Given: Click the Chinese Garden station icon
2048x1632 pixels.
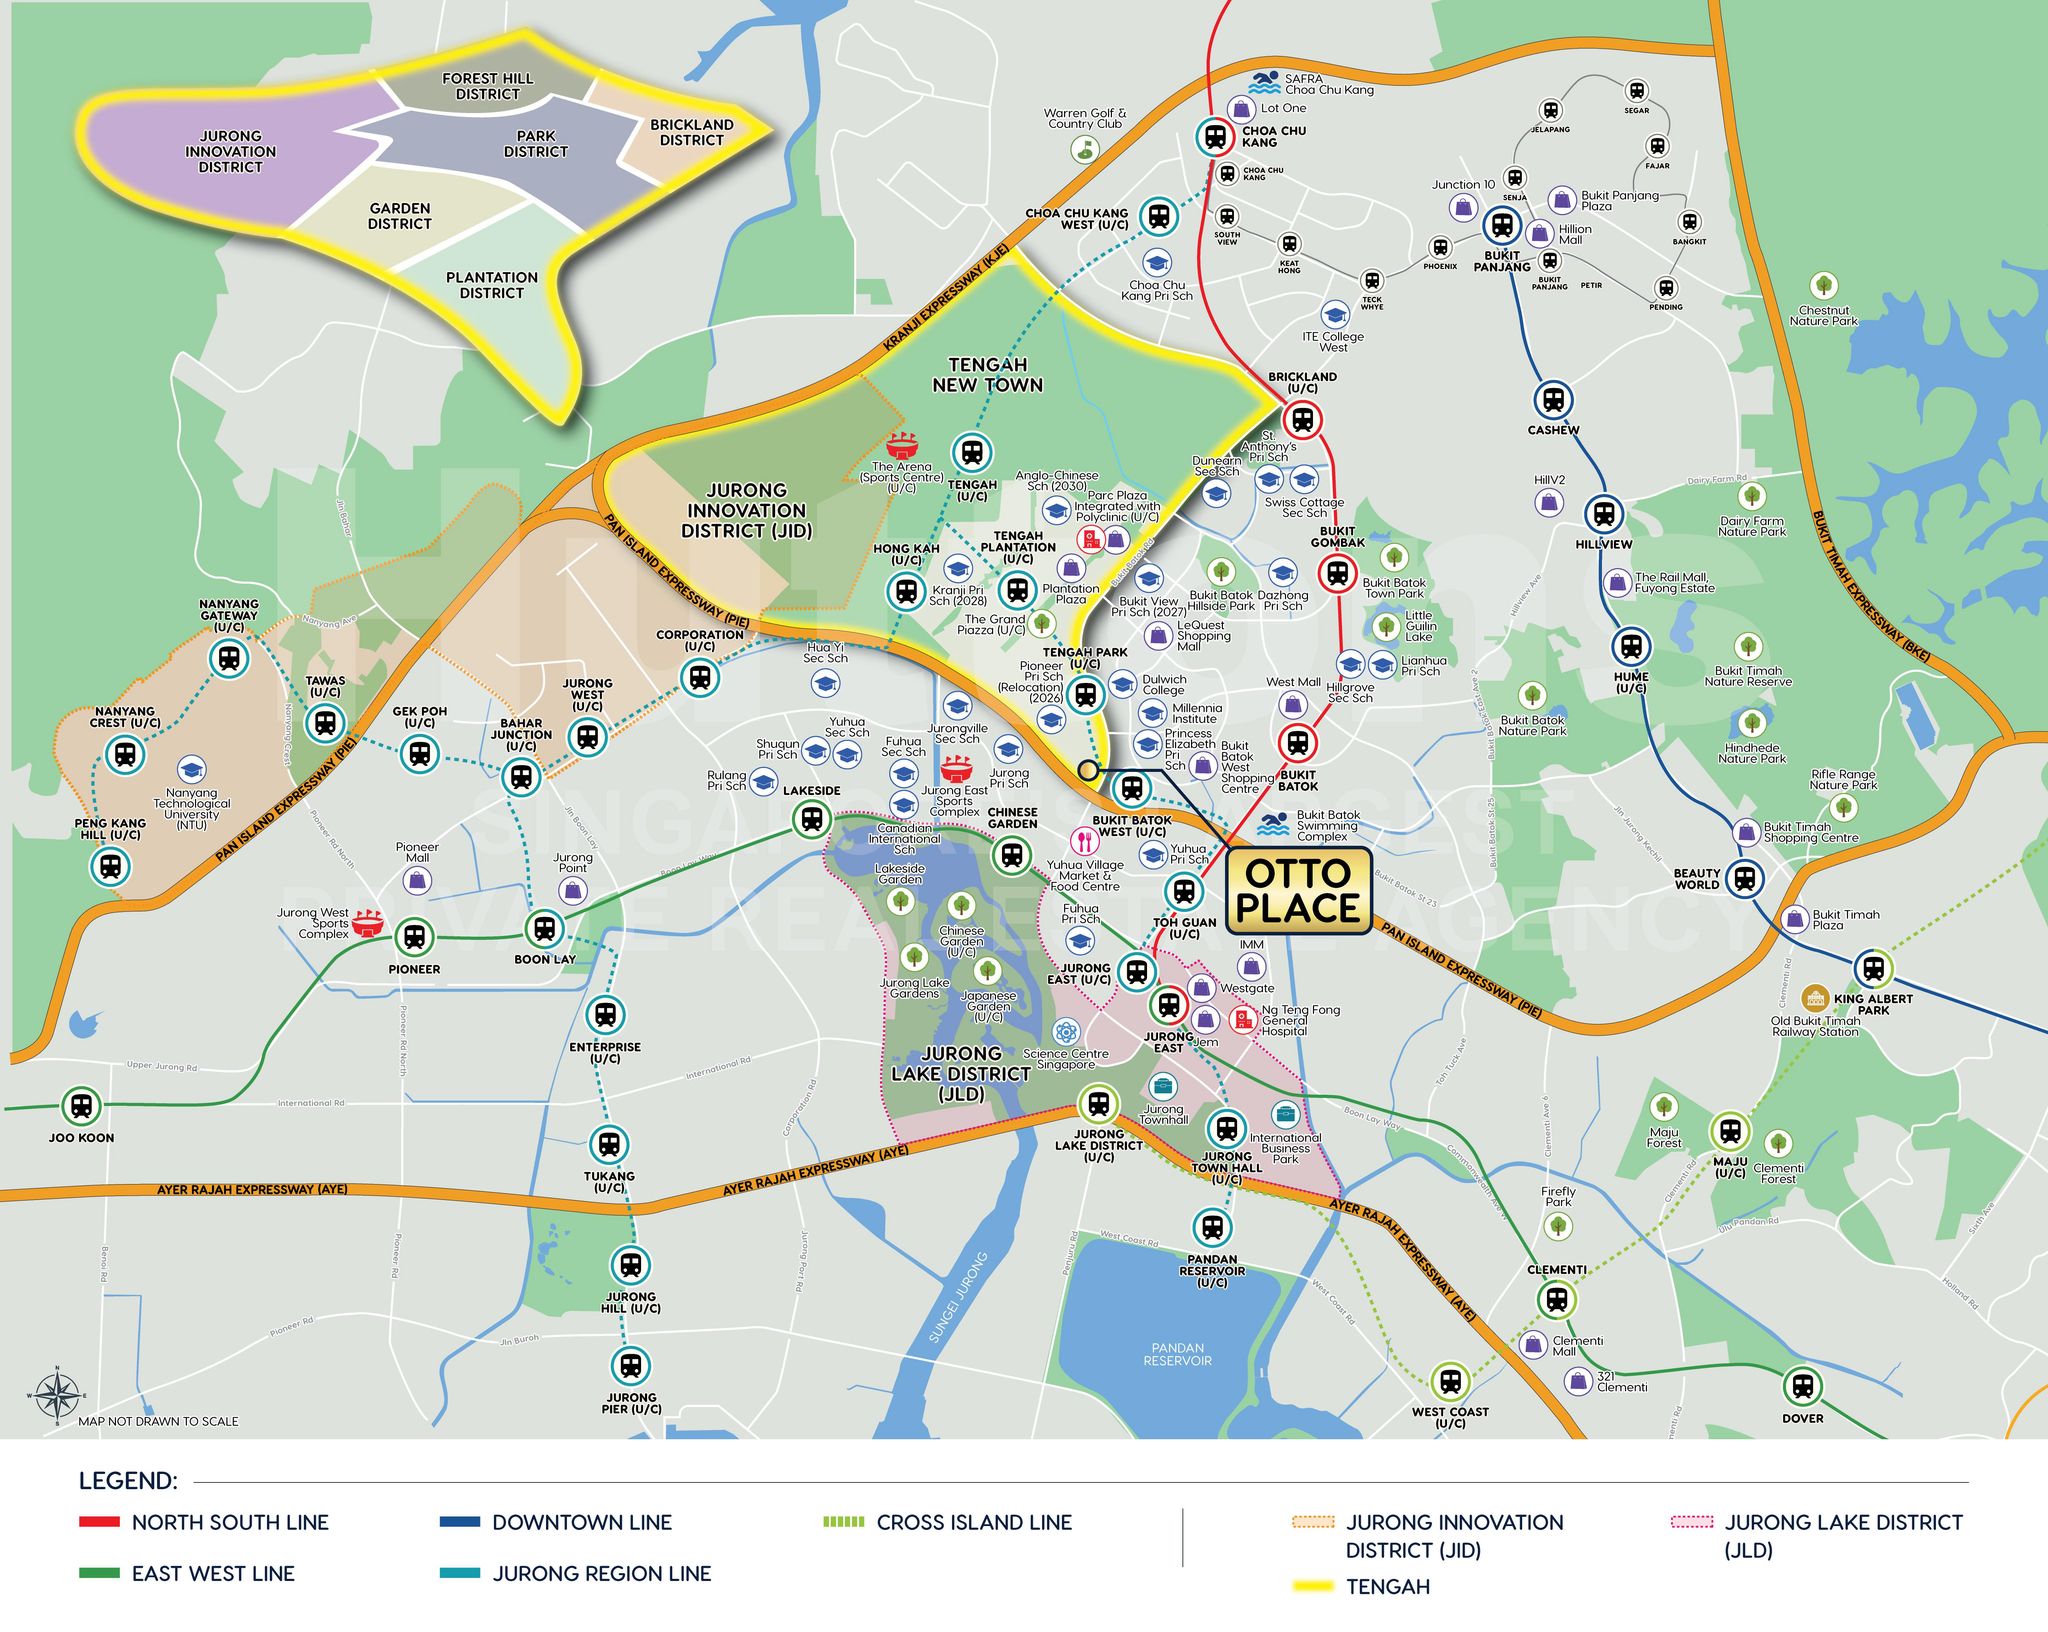Looking at the screenshot, I should 1012,855.
